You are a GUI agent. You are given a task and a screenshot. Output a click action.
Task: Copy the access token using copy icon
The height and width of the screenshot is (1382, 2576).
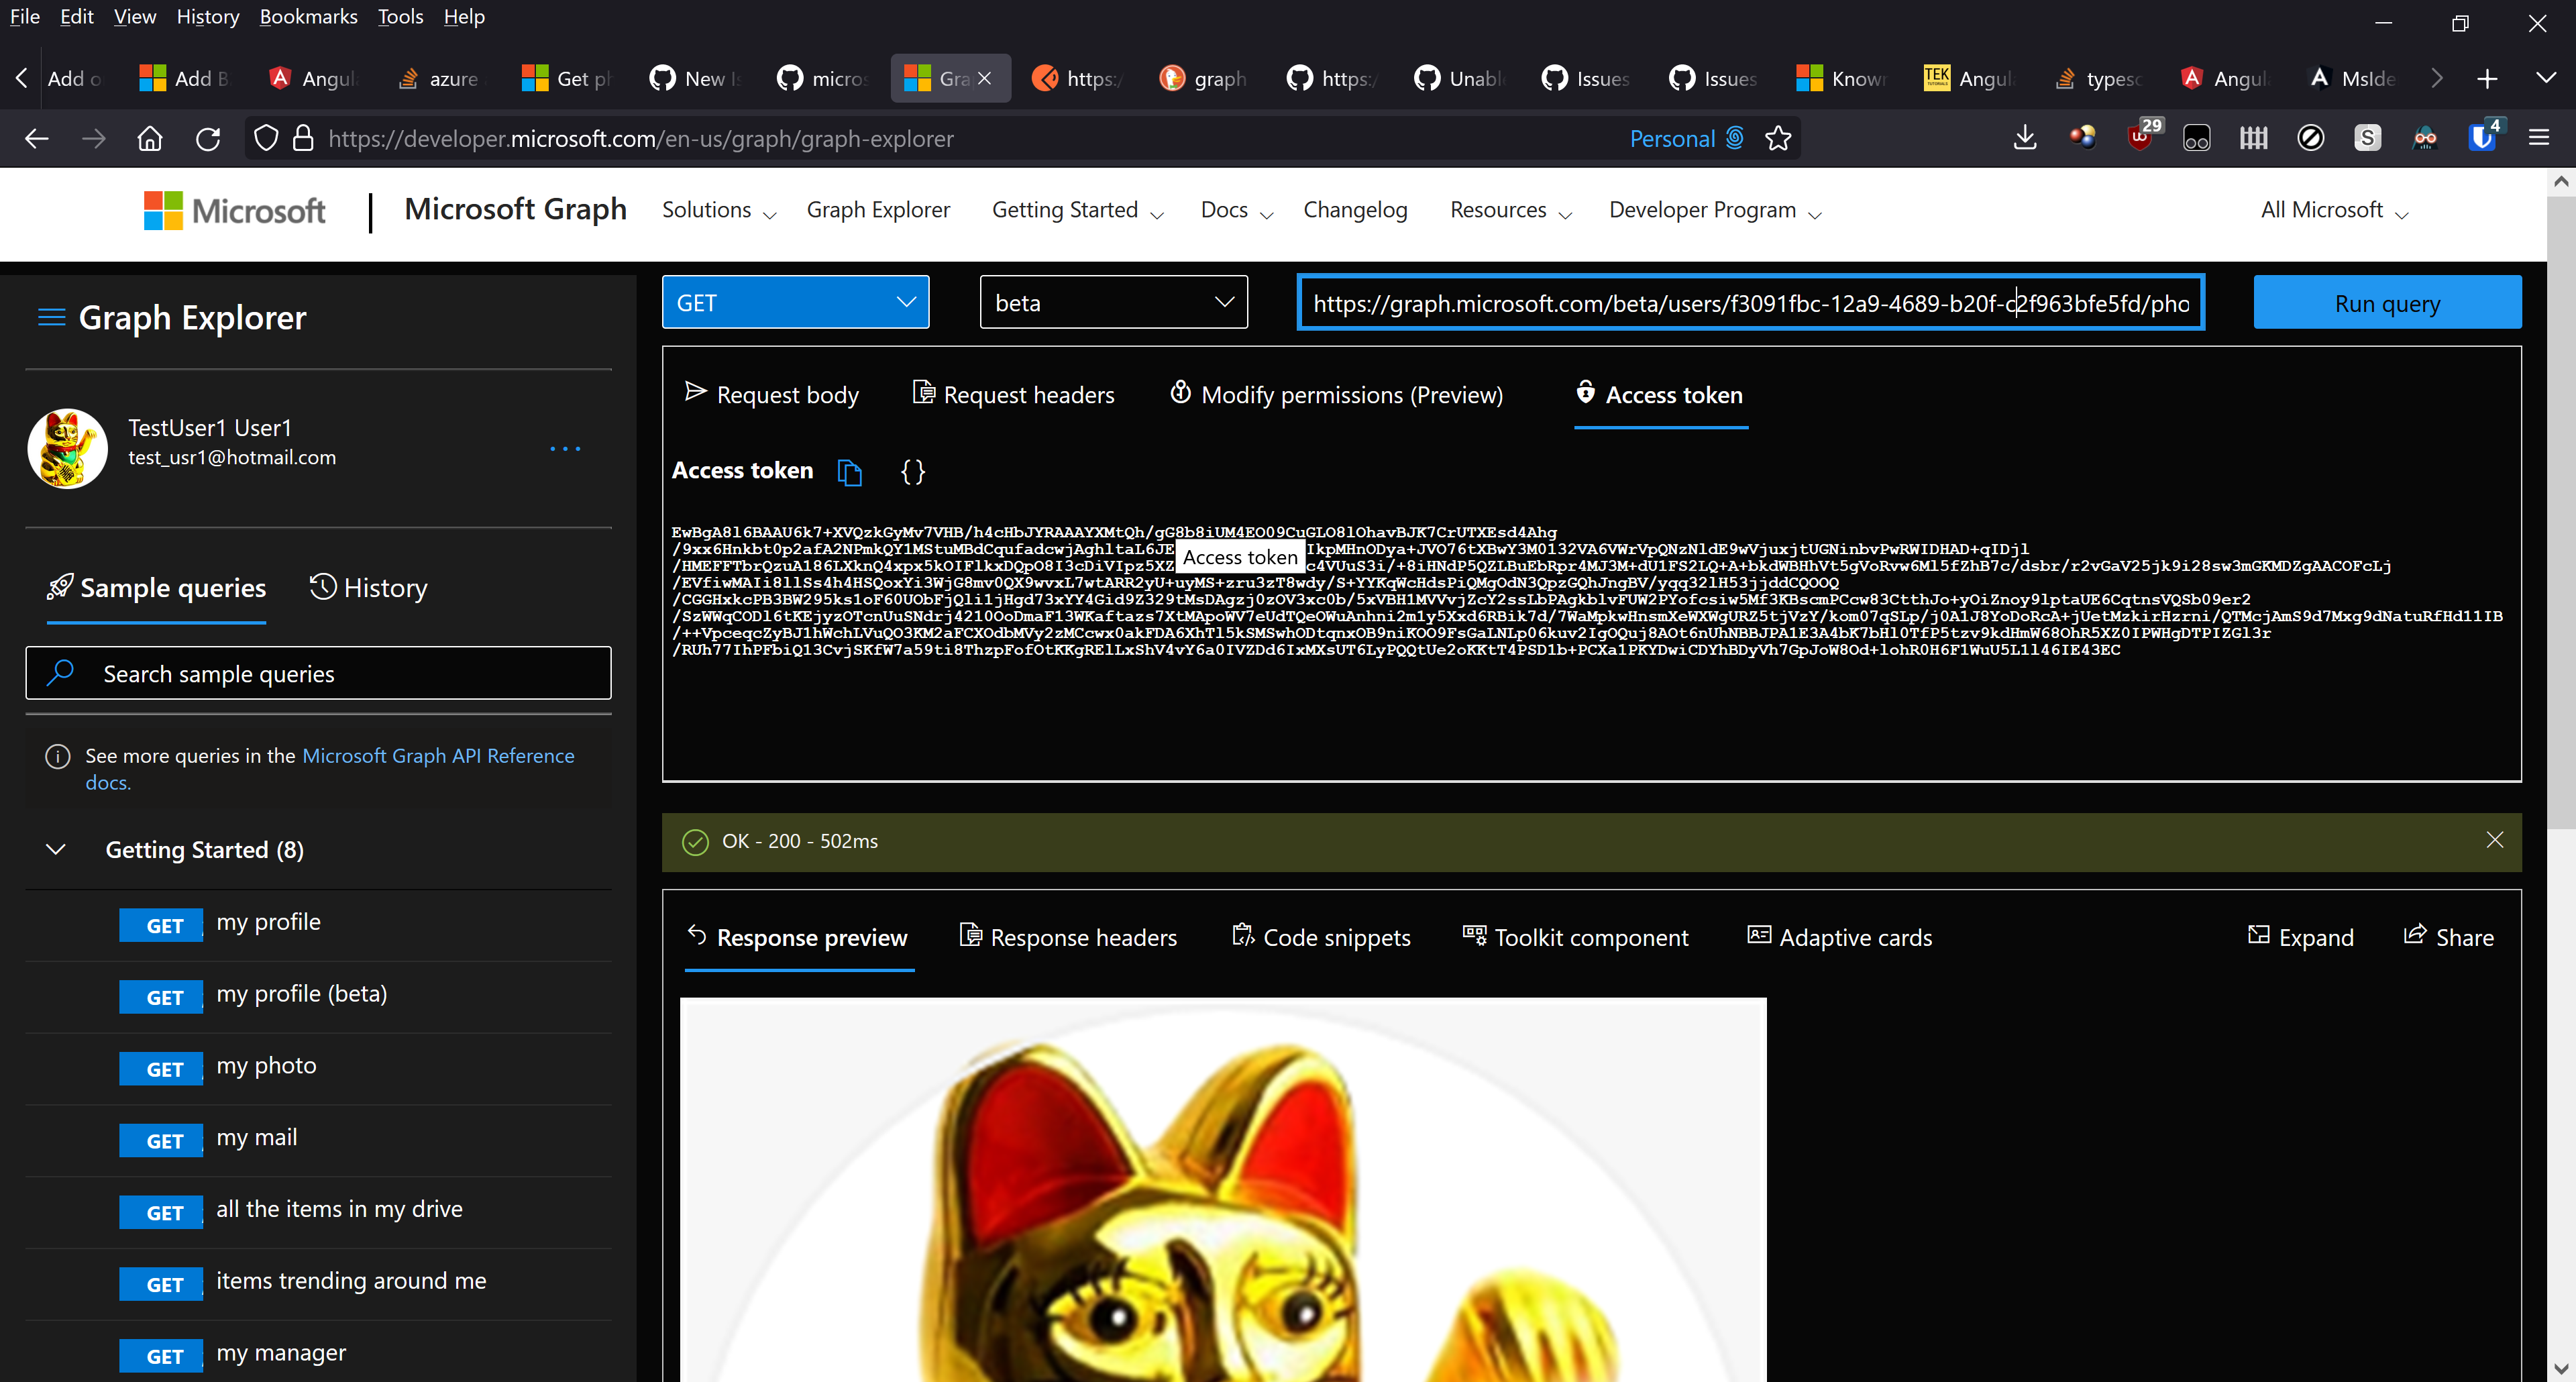click(849, 472)
